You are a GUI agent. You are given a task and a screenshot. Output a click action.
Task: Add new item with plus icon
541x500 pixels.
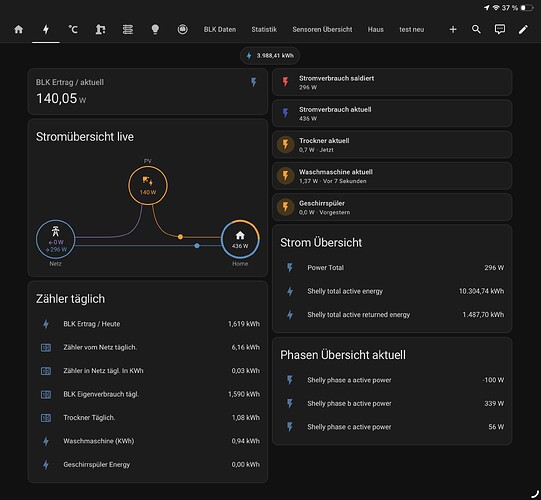pos(453,30)
